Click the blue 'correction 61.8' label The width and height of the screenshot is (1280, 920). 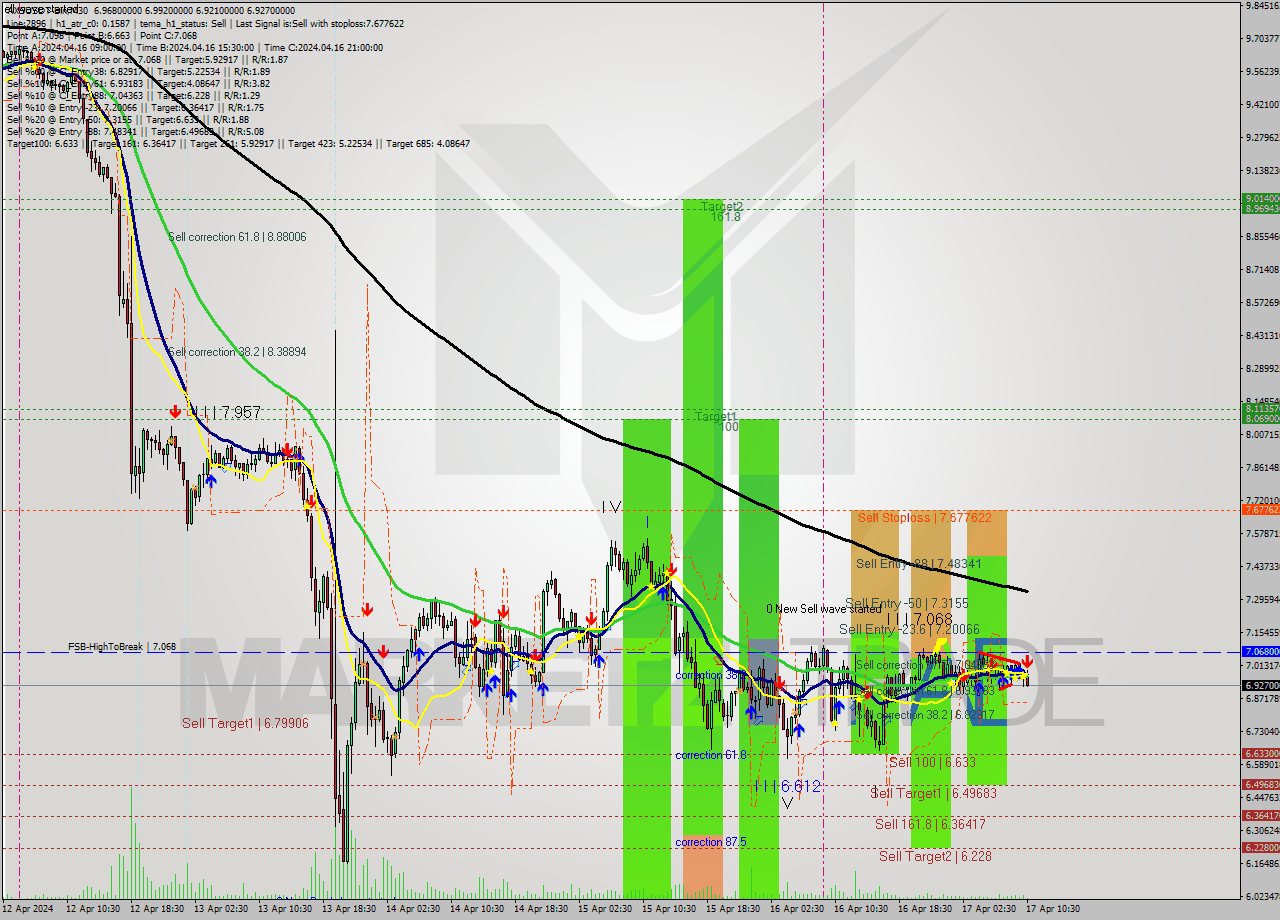(x=711, y=755)
